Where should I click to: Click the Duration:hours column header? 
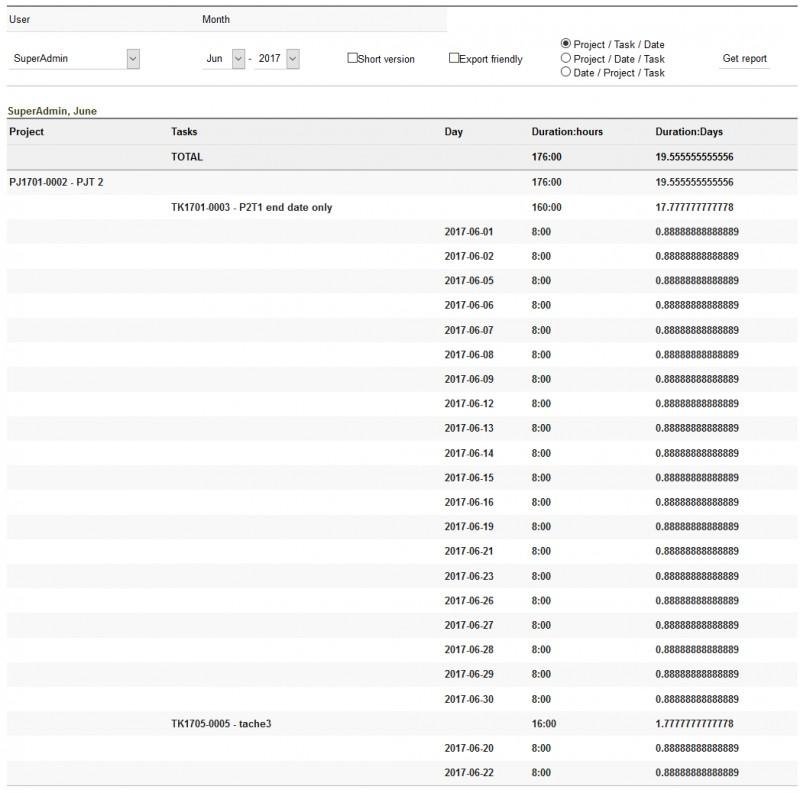tap(565, 131)
